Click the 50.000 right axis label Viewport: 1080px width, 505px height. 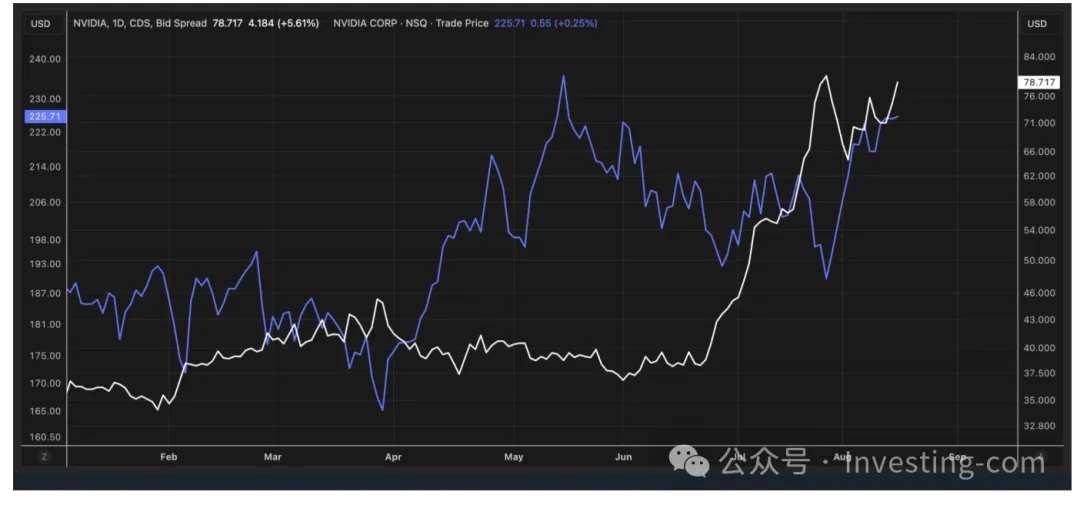pyautogui.click(x=1040, y=260)
